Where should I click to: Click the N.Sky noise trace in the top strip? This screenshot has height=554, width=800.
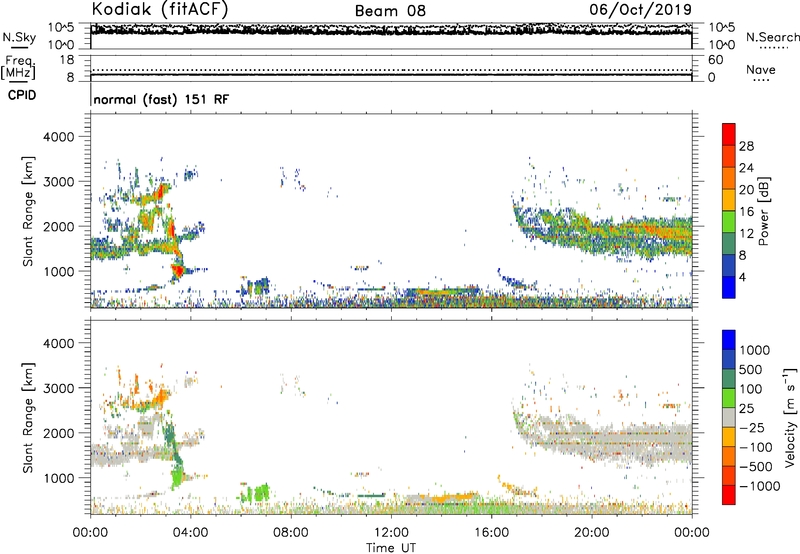(391, 30)
